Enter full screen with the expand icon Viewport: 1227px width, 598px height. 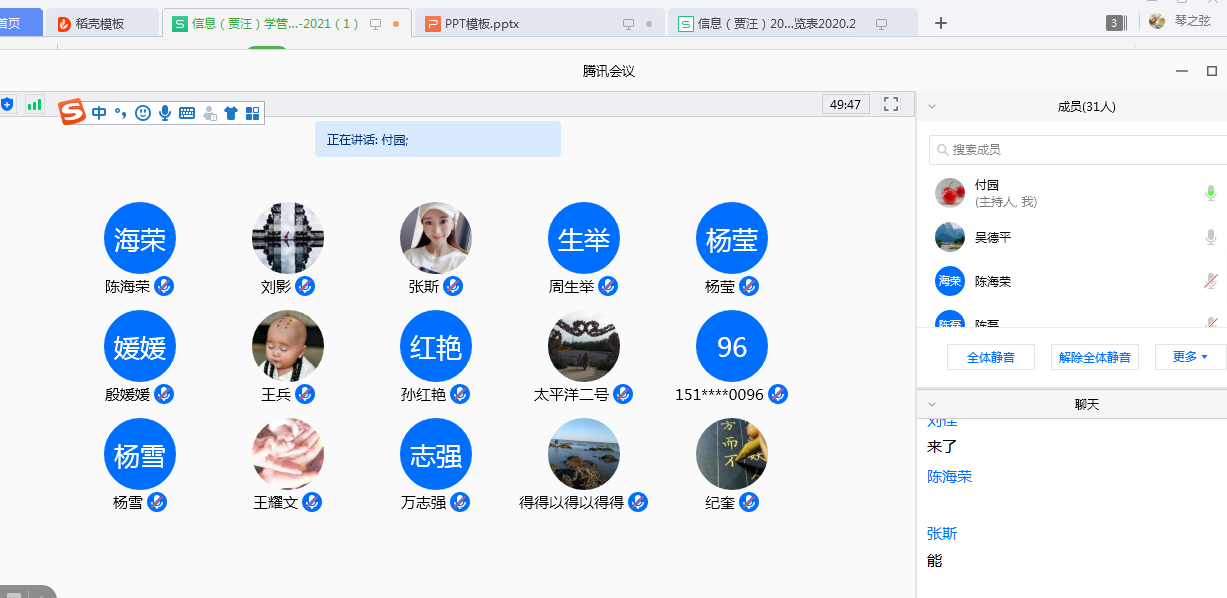pos(891,104)
